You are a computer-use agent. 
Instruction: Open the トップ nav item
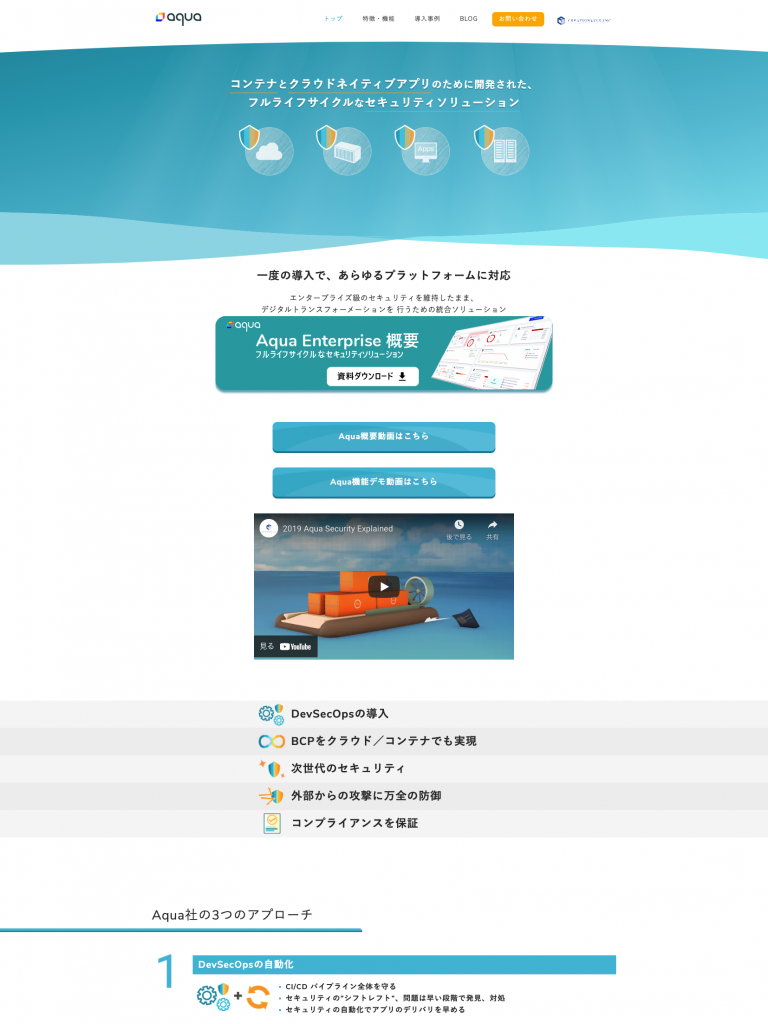click(x=333, y=19)
